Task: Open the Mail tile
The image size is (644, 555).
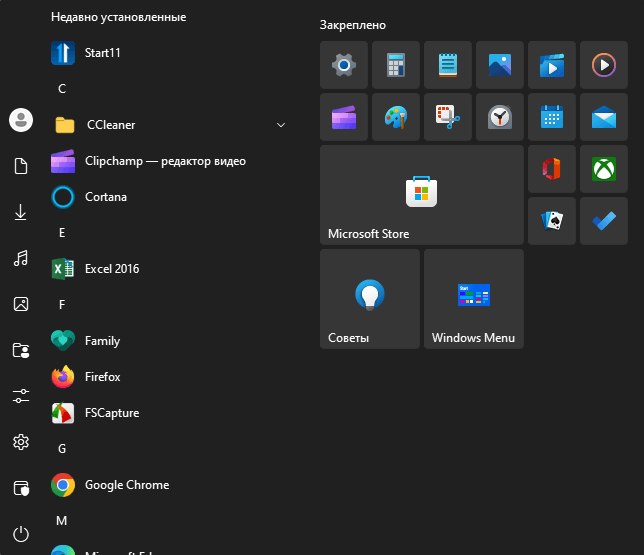Action: 604,117
